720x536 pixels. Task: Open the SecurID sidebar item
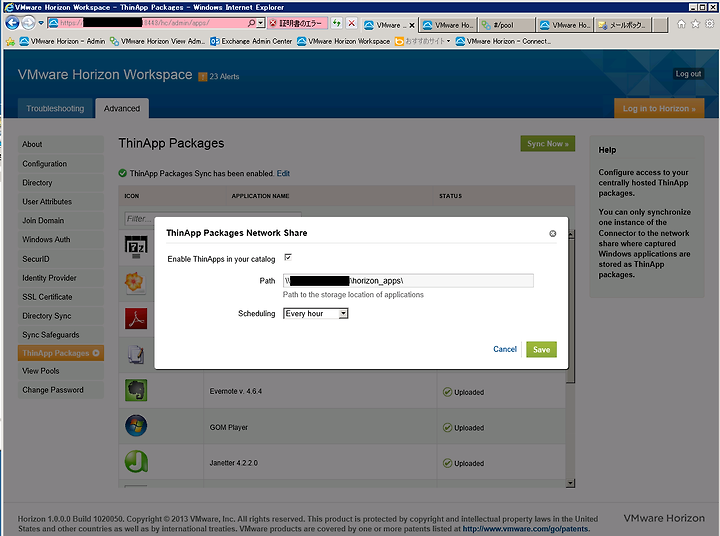(x=61, y=259)
